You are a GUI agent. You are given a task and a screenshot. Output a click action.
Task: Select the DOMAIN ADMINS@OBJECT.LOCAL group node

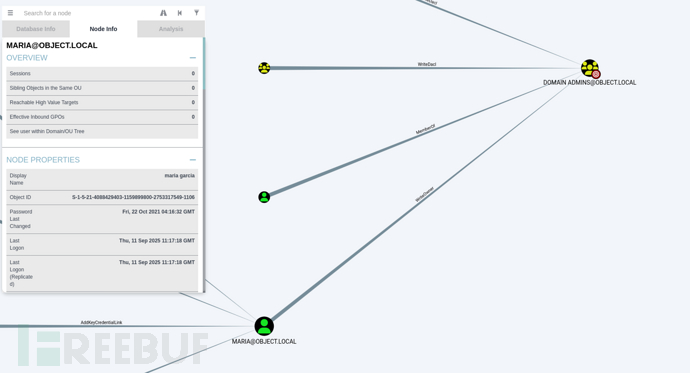tap(590, 69)
